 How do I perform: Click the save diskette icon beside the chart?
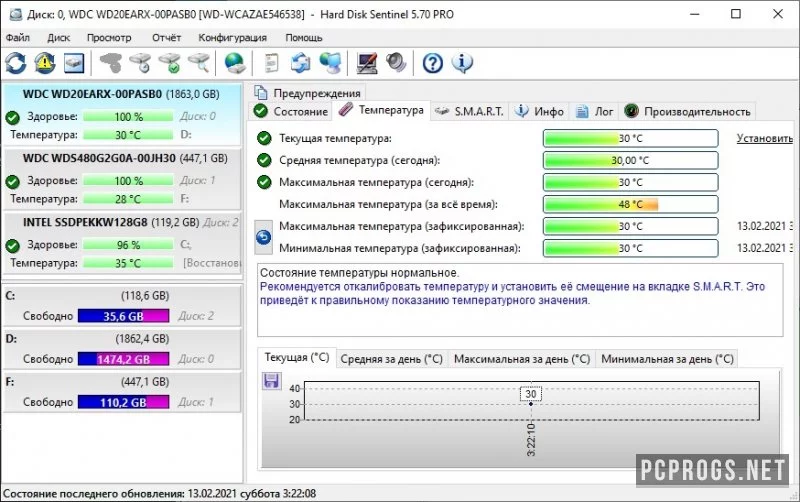click(x=271, y=381)
